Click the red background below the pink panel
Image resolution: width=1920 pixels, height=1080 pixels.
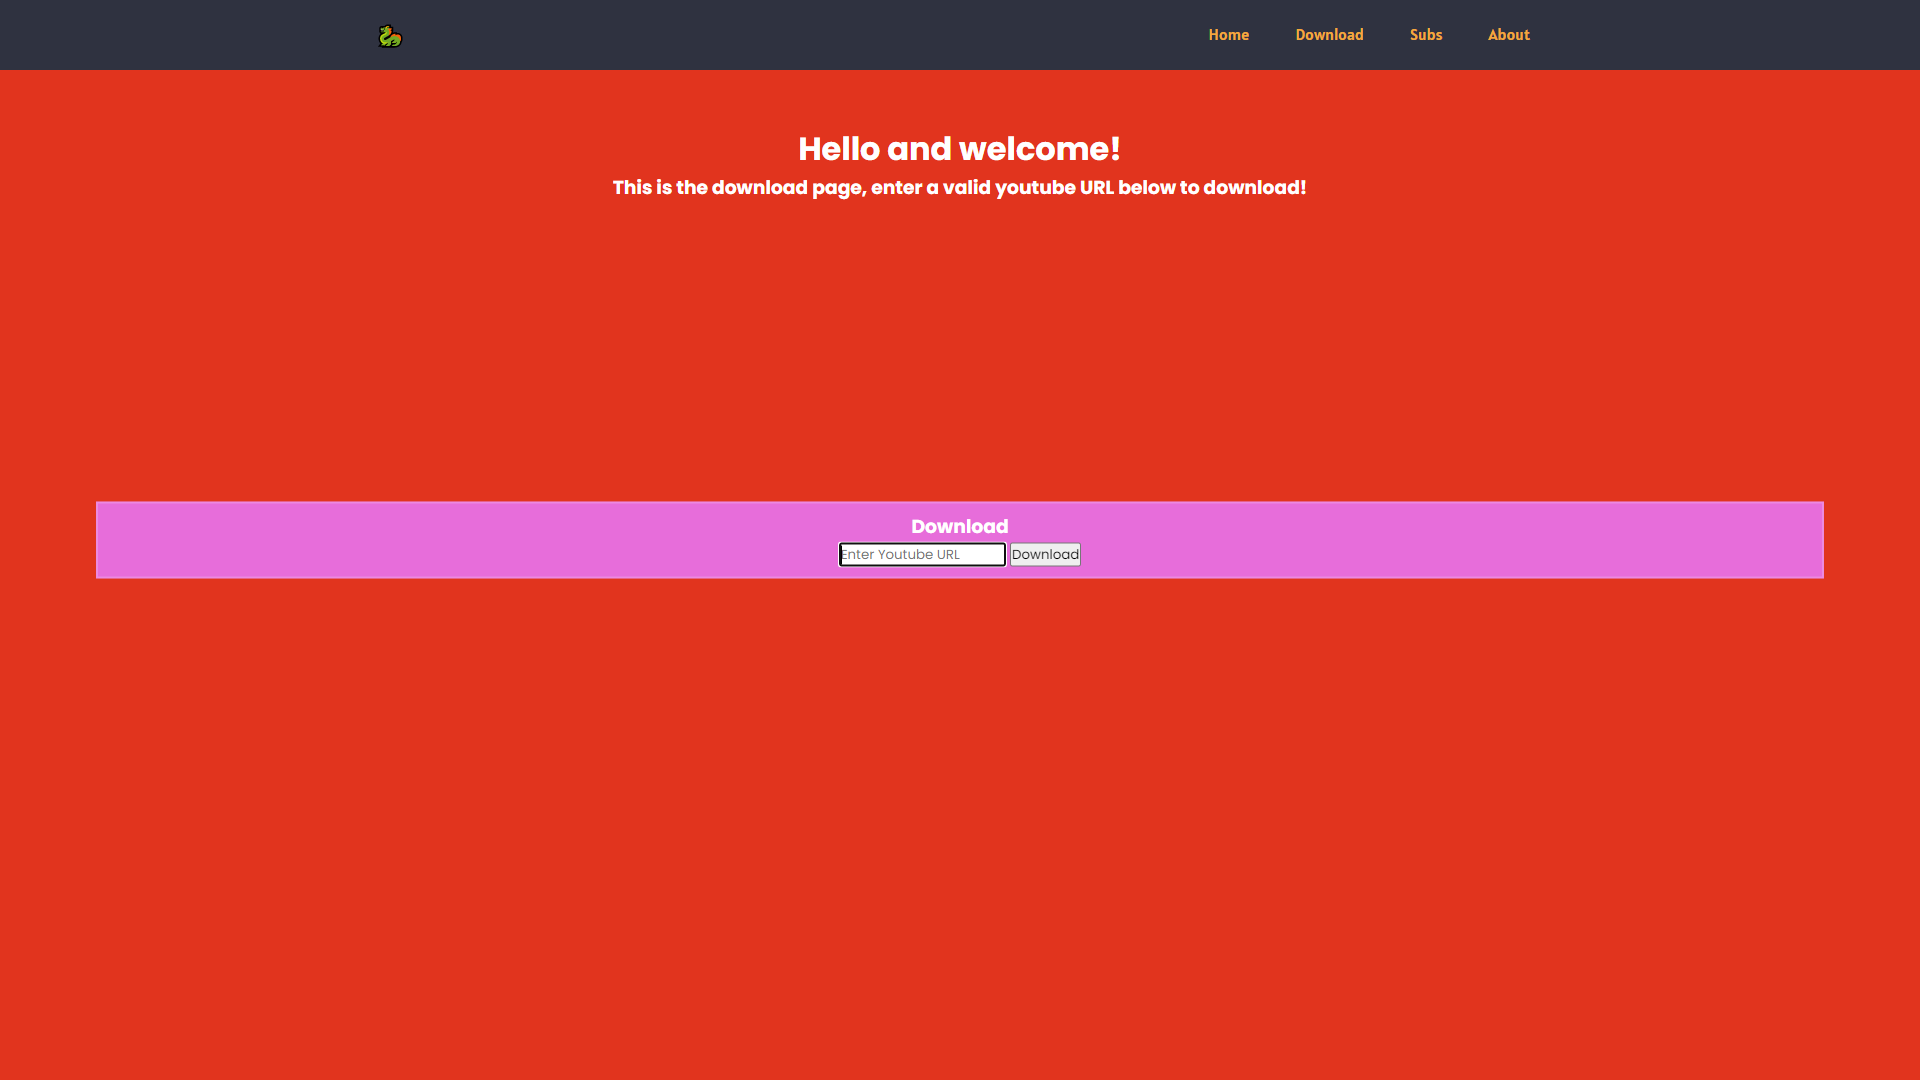[x=960, y=800]
